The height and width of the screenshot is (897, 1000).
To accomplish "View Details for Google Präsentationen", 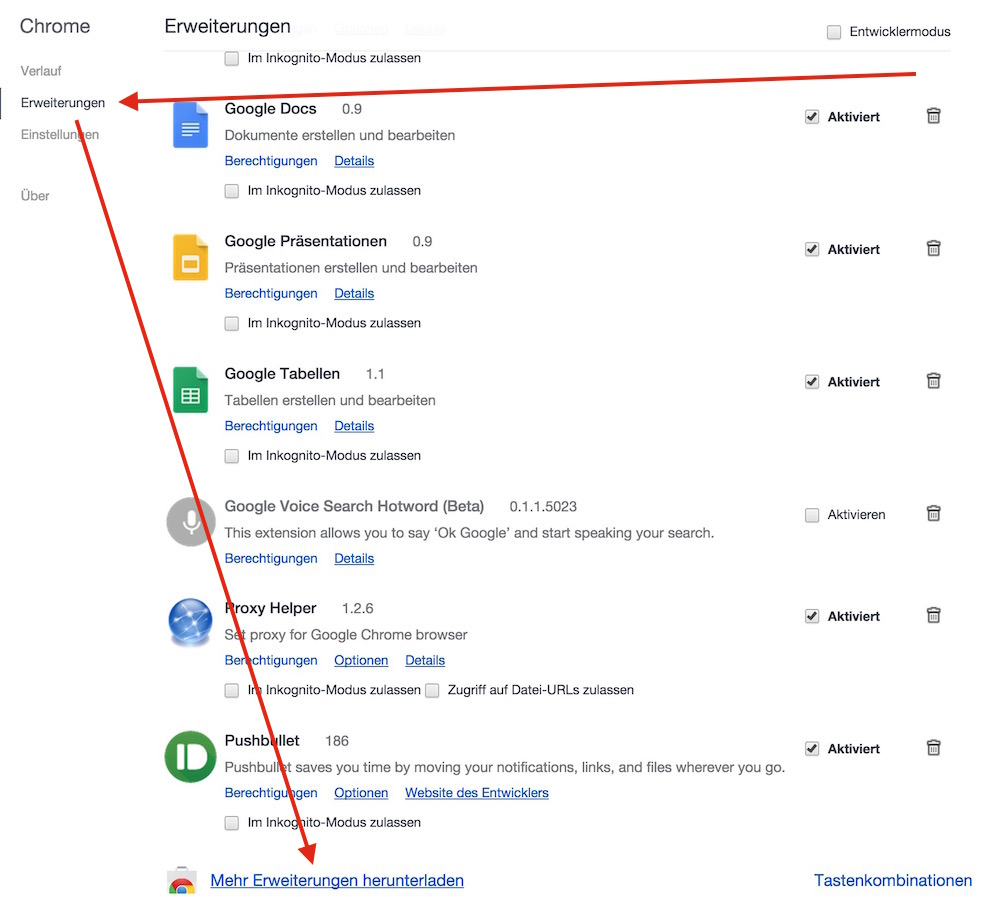I will [x=354, y=293].
